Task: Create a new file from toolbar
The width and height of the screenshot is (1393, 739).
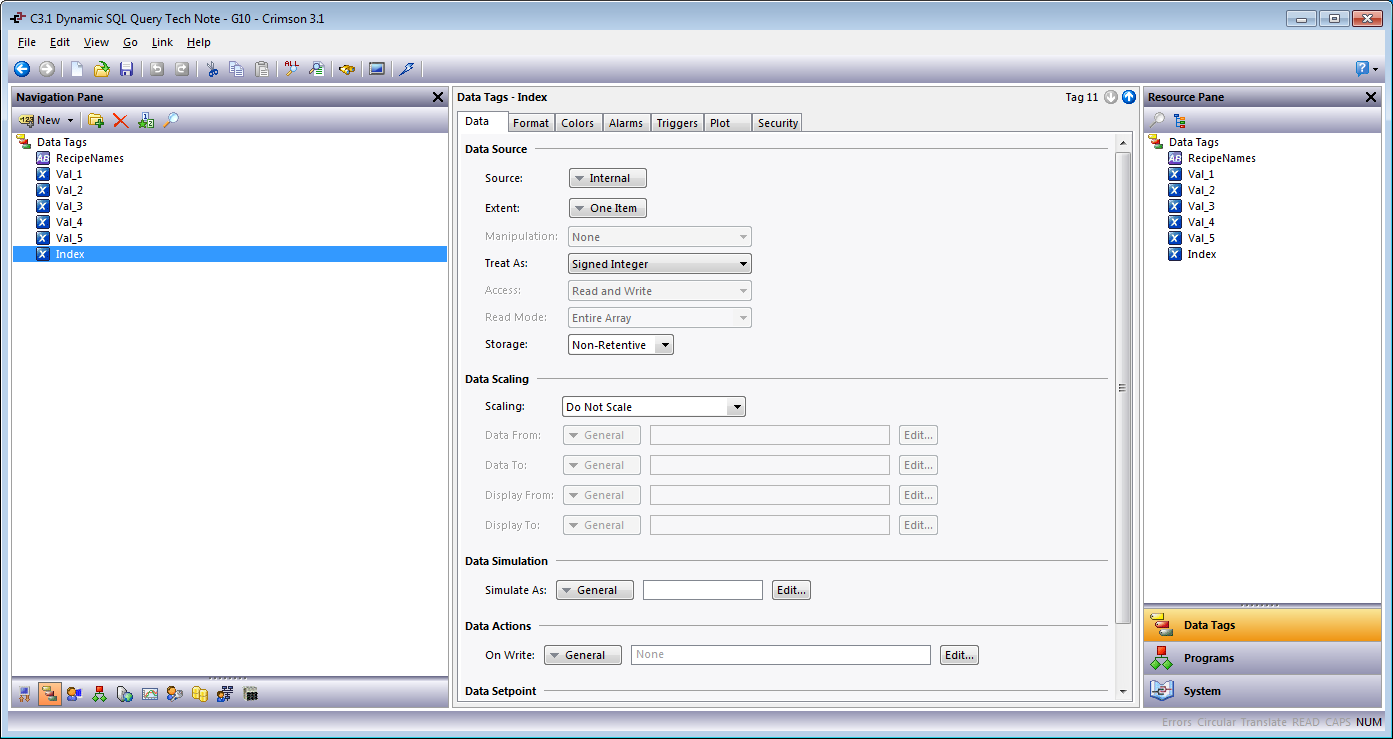Action: 76,69
